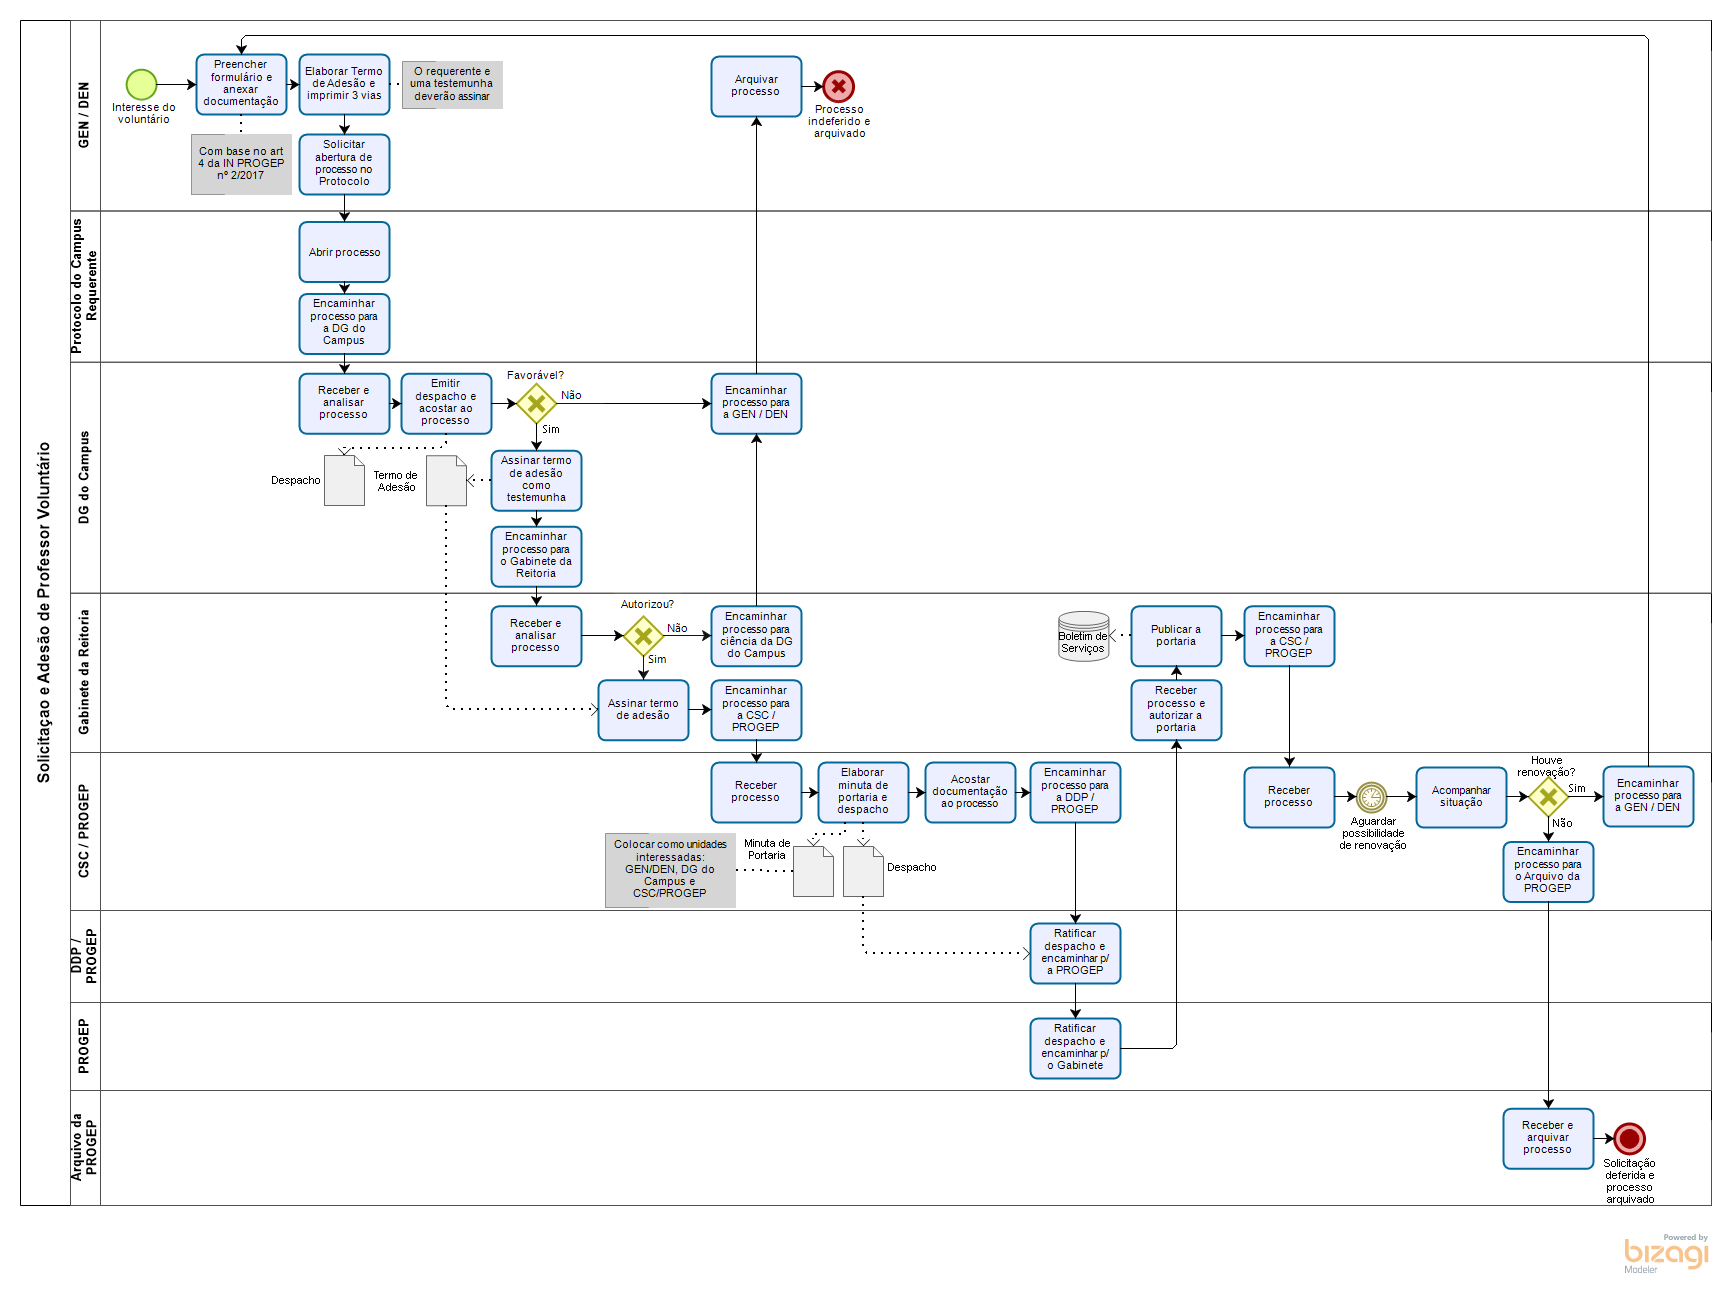Click the pool title 'Solicitação e Adesão de Professor Voluntário'
The height and width of the screenshot is (1305, 1731).
pos(44,612)
